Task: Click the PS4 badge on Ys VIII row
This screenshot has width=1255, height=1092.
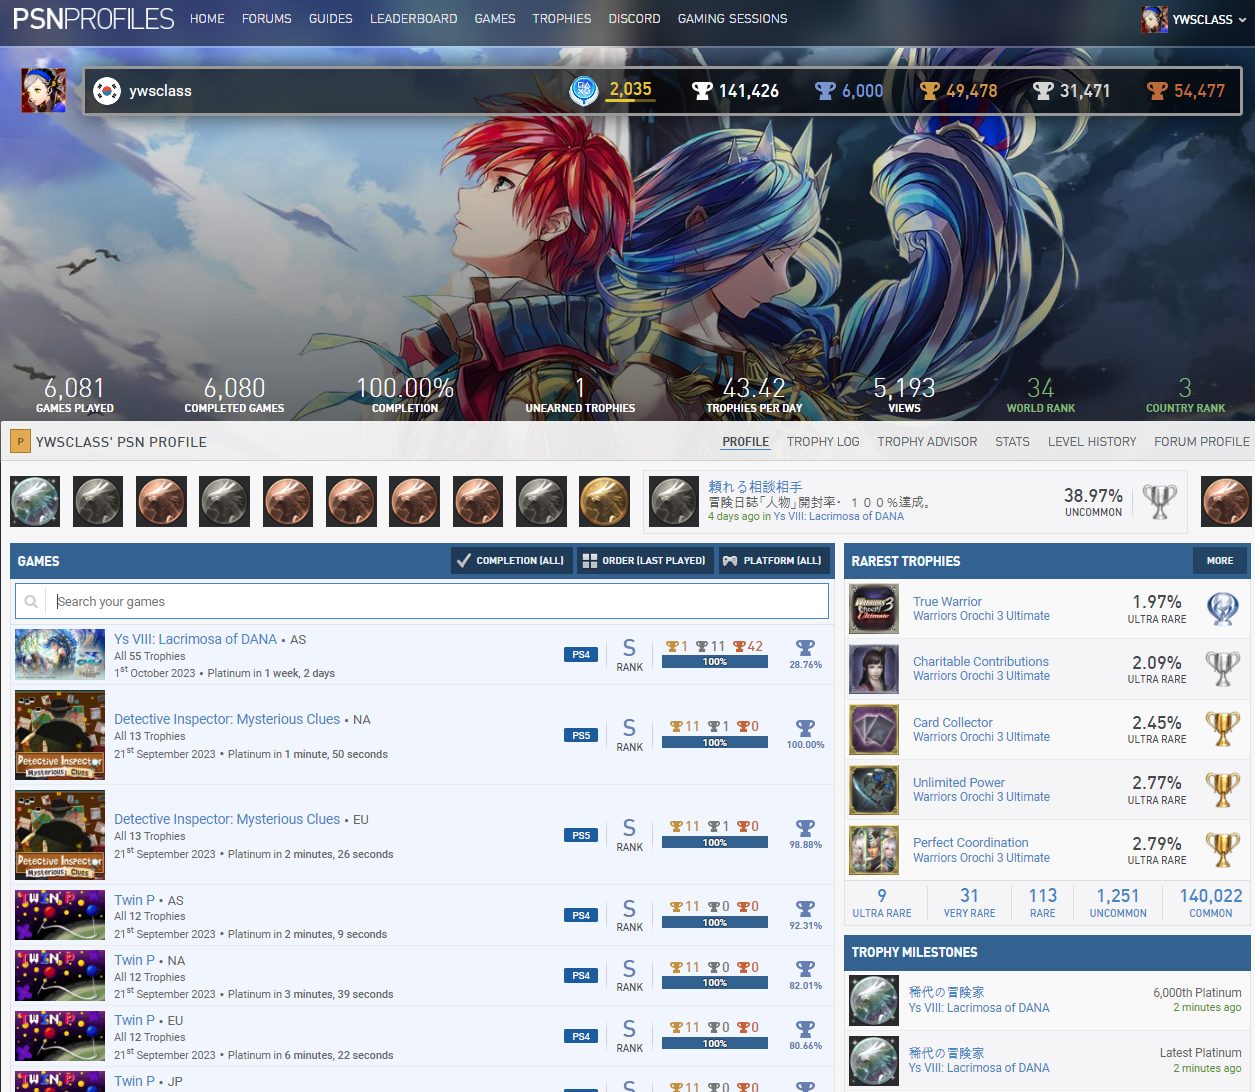Action: tap(581, 655)
